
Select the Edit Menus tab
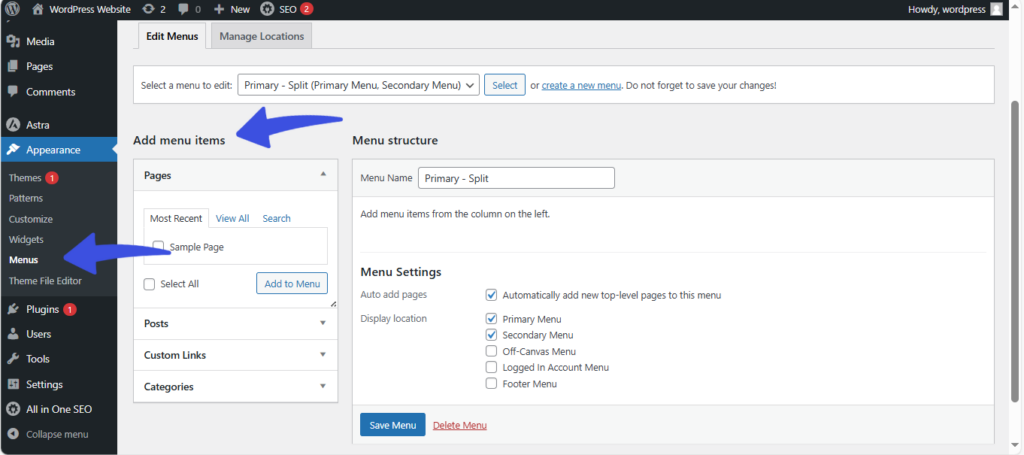[x=172, y=36]
